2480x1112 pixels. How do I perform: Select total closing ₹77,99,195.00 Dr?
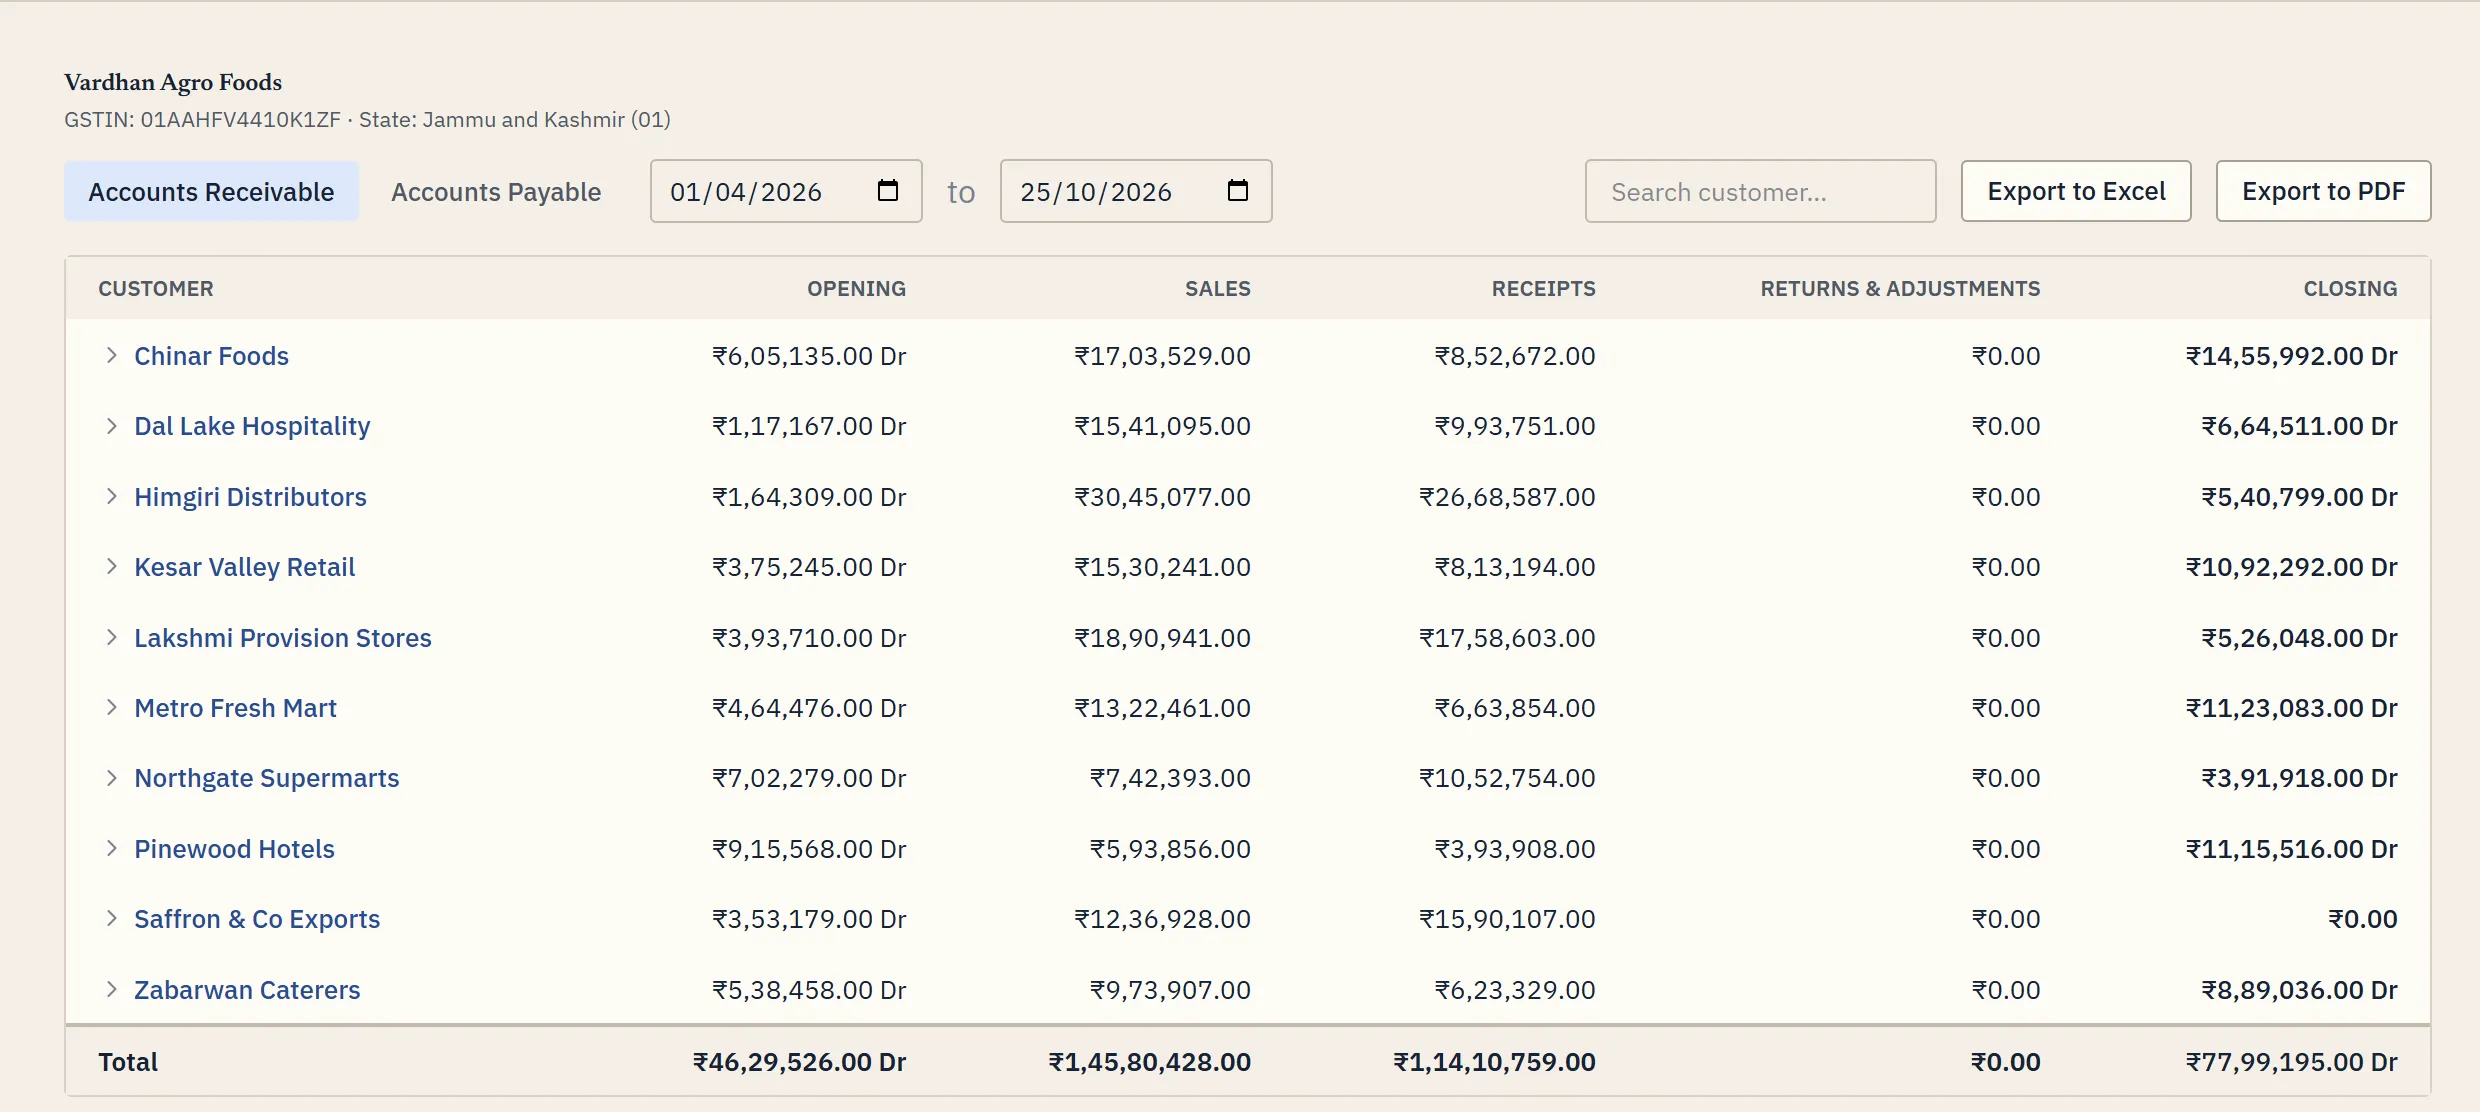click(2291, 1062)
